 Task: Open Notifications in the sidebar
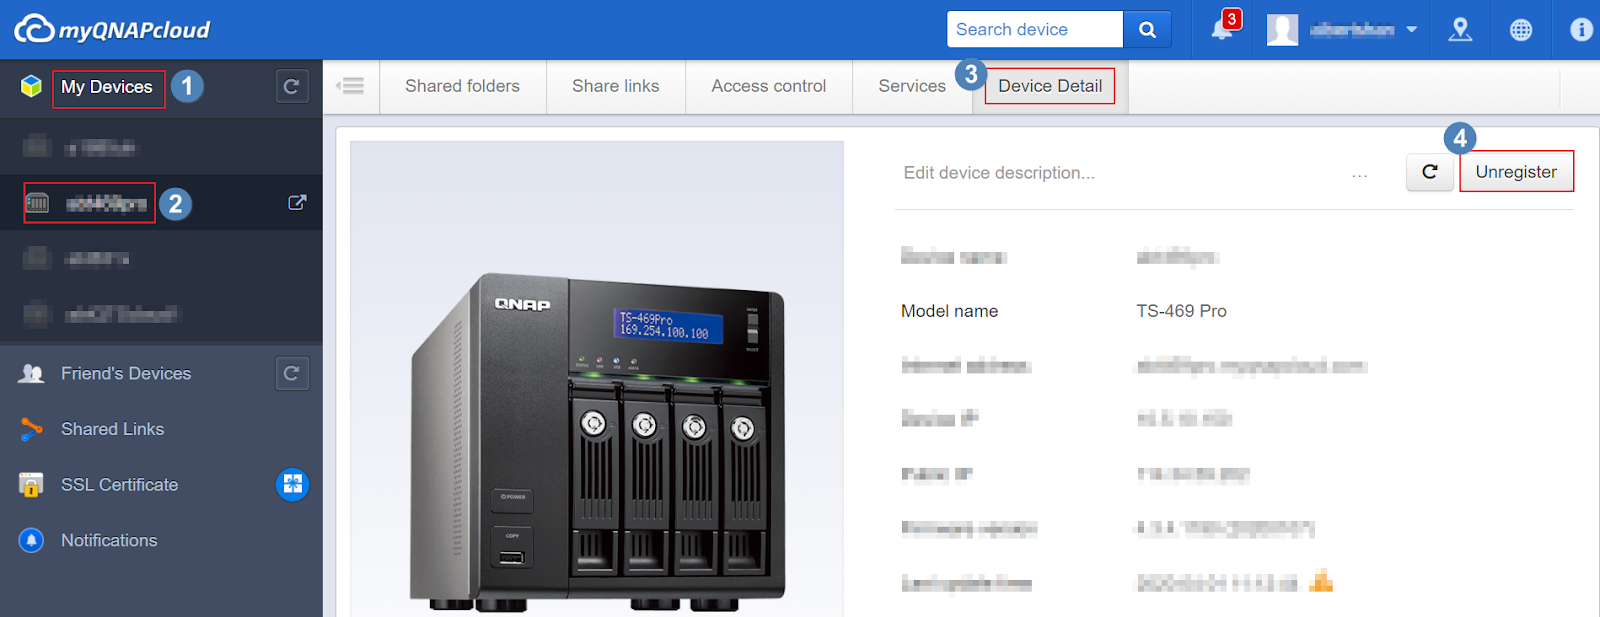pos(109,540)
